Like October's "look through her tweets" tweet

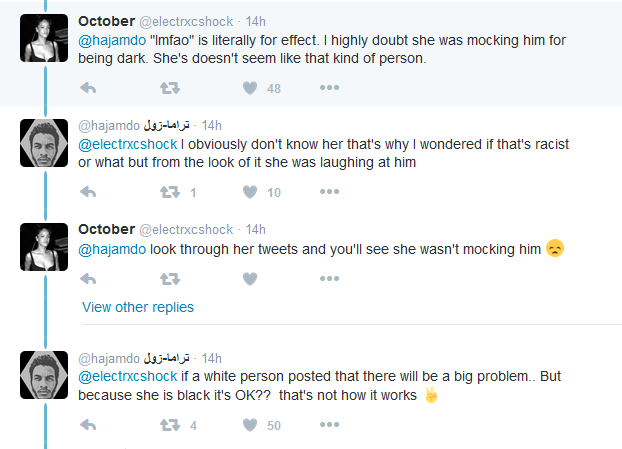(251, 278)
